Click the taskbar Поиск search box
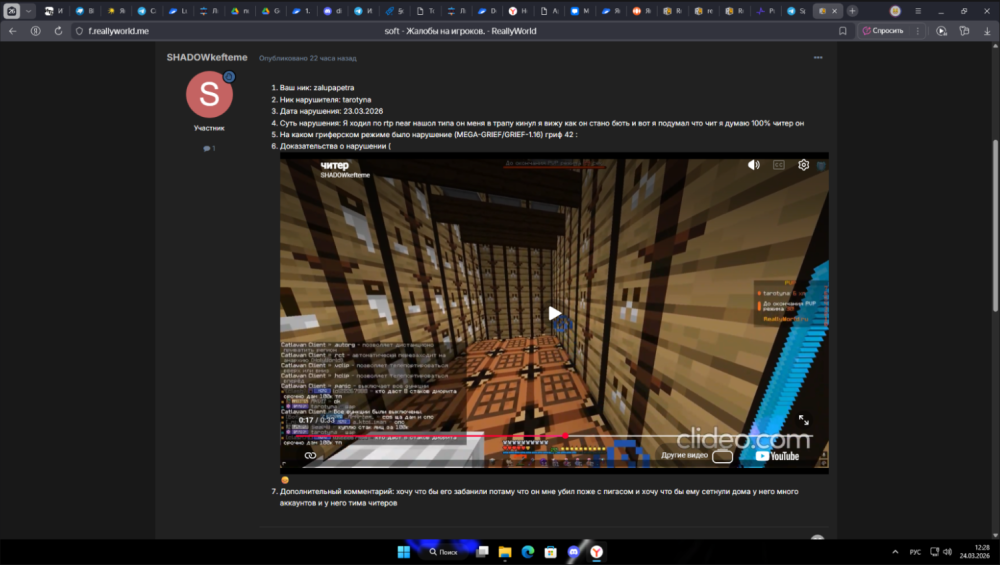1000x565 pixels. [x=444, y=552]
